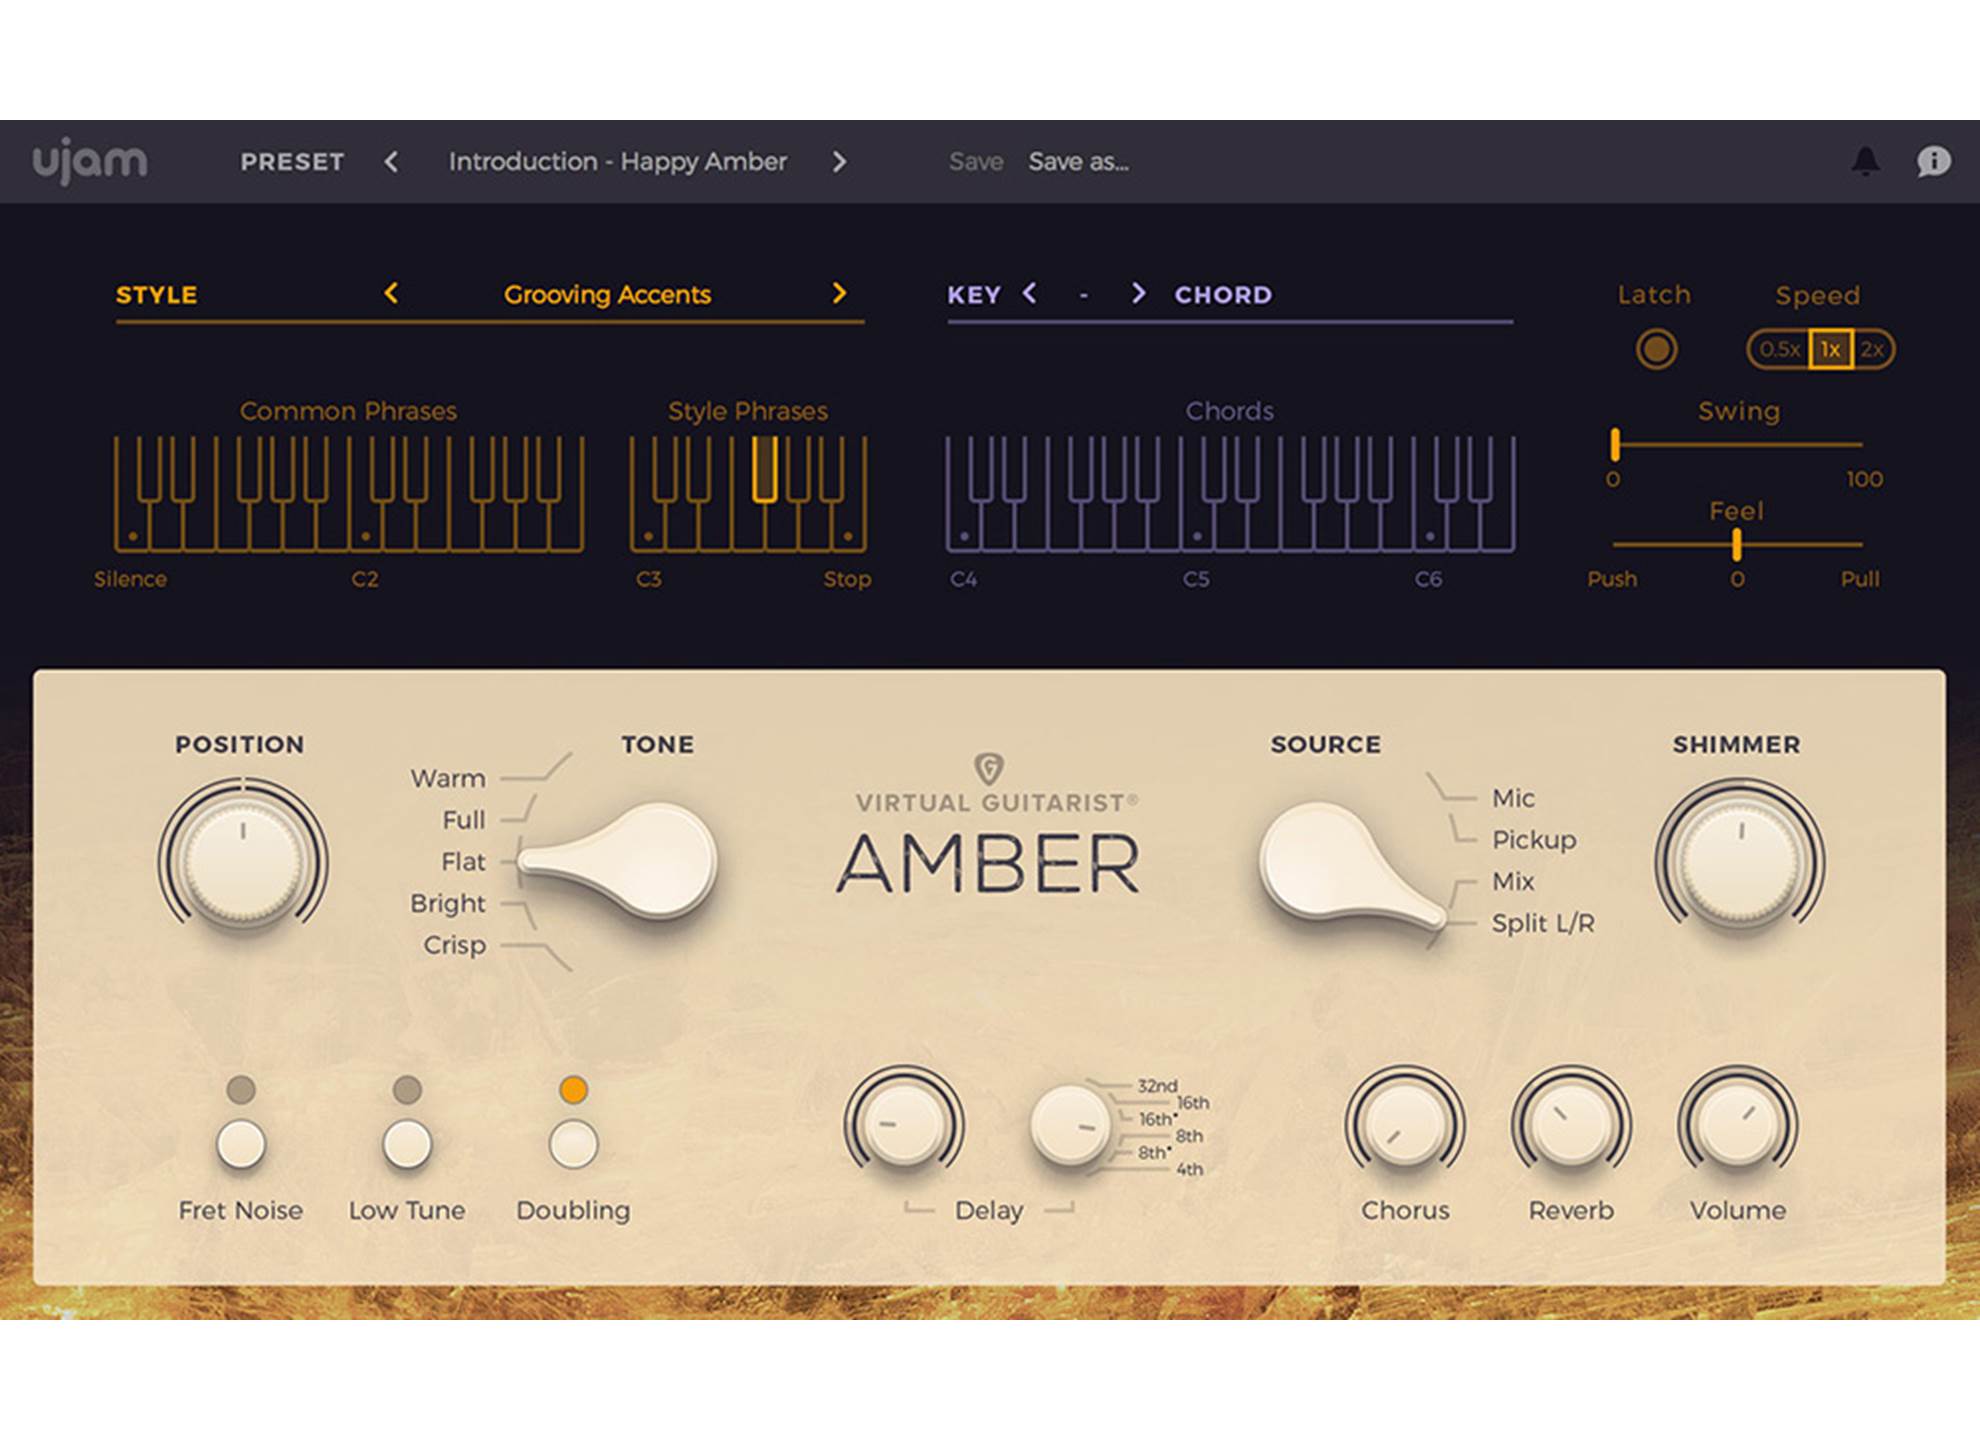Screen dimensions: 1980x1440
Task: Go to next preset arrow
Action: point(839,161)
